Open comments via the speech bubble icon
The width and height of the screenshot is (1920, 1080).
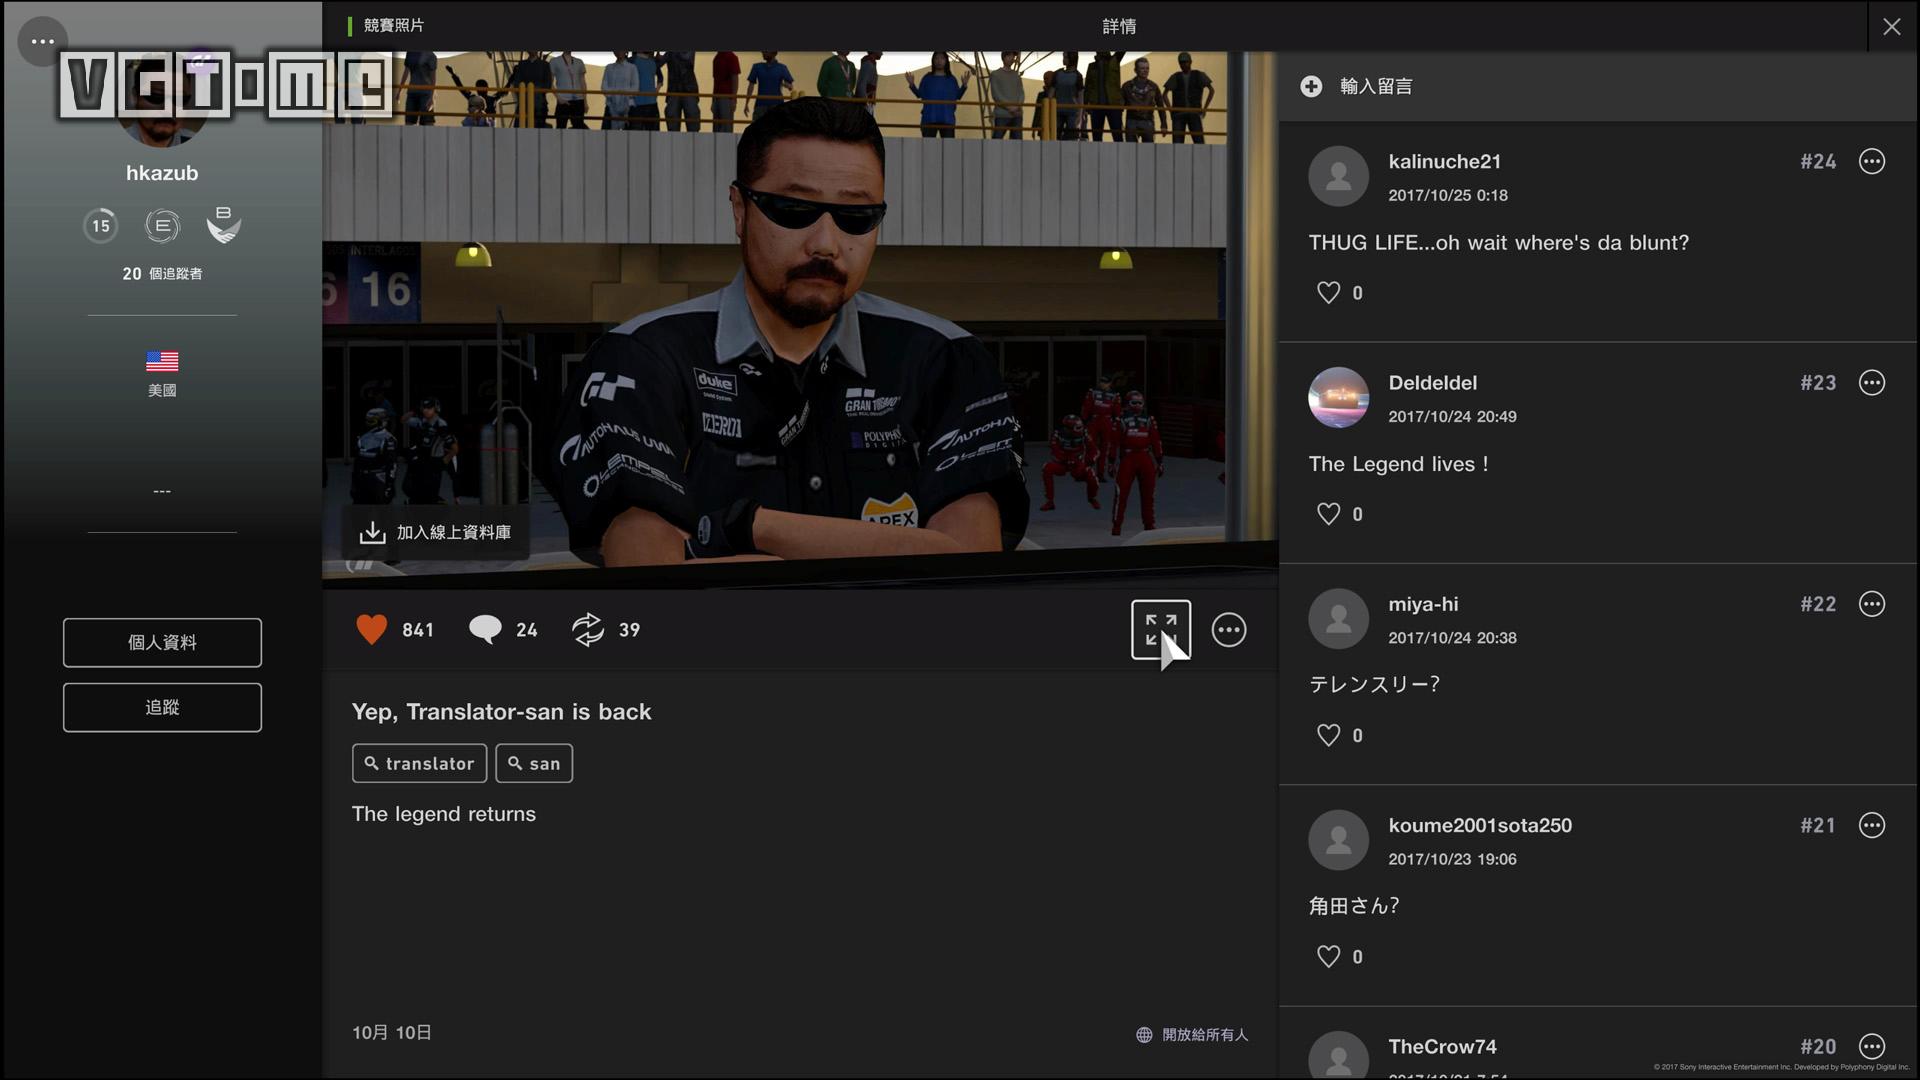[x=485, y=629]
